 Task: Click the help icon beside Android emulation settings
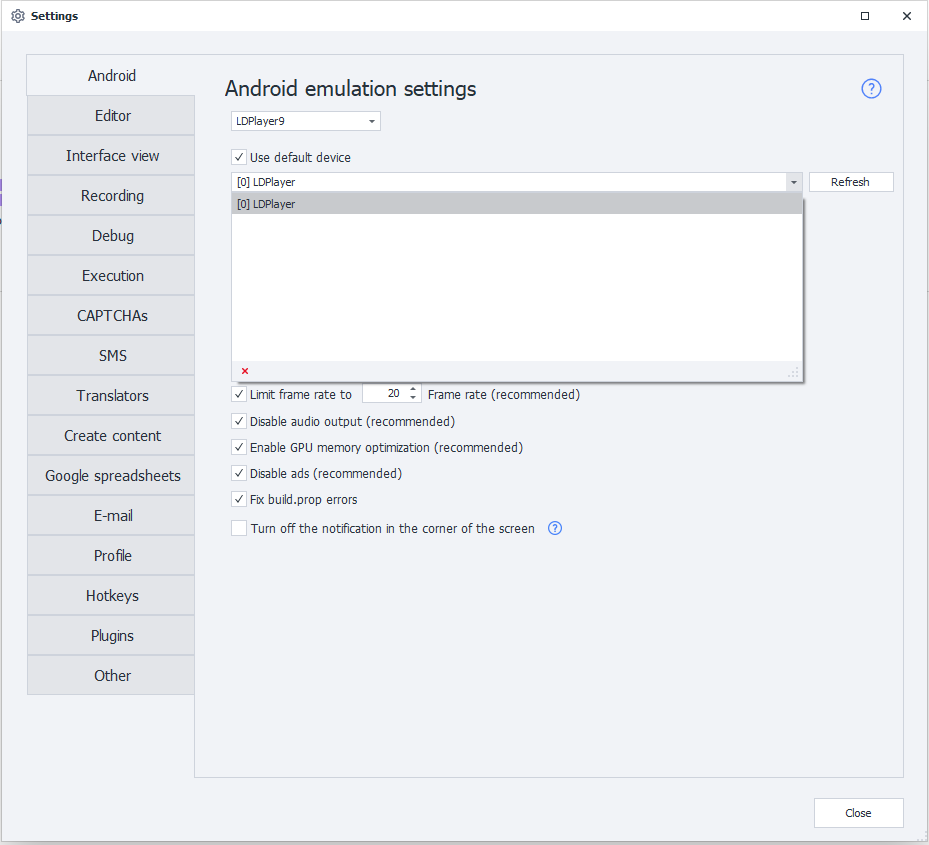point(871,89)
